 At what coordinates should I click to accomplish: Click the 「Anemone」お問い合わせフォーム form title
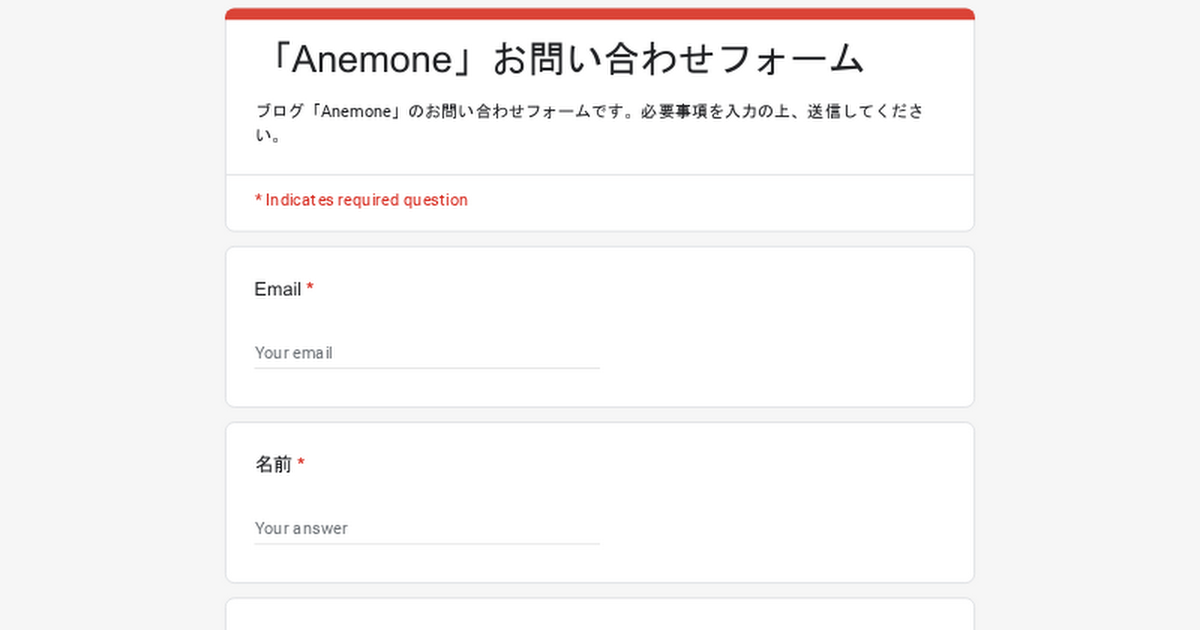click(560, 60)
